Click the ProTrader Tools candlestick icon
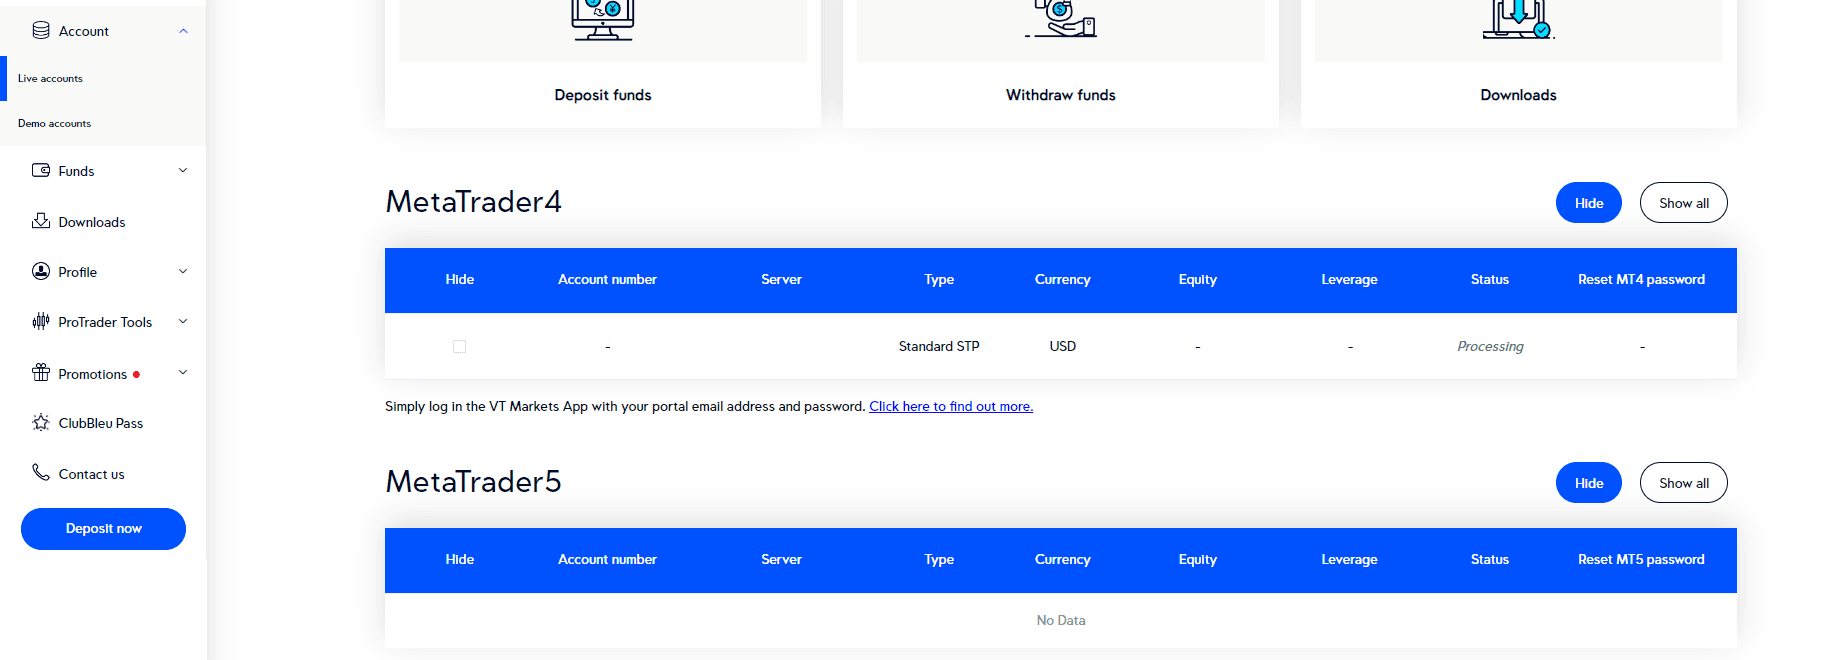Screen dimensions: 1826x660 tap(41, 321)
